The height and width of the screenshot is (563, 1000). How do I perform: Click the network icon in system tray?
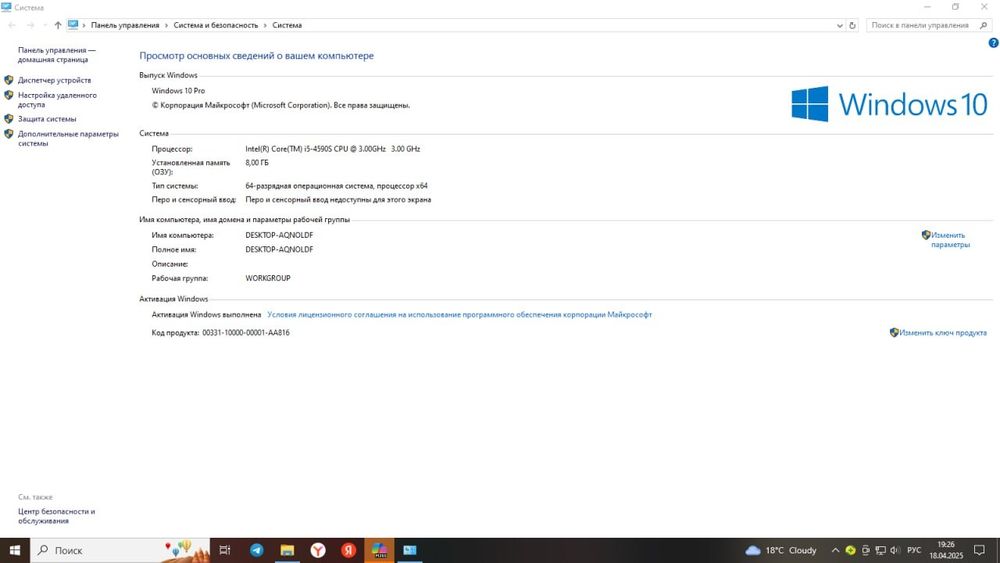881,550
